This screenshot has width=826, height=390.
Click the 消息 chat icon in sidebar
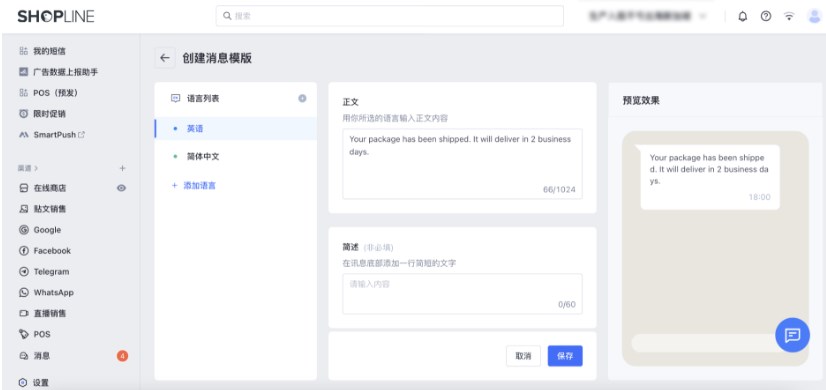click(23, 356)
